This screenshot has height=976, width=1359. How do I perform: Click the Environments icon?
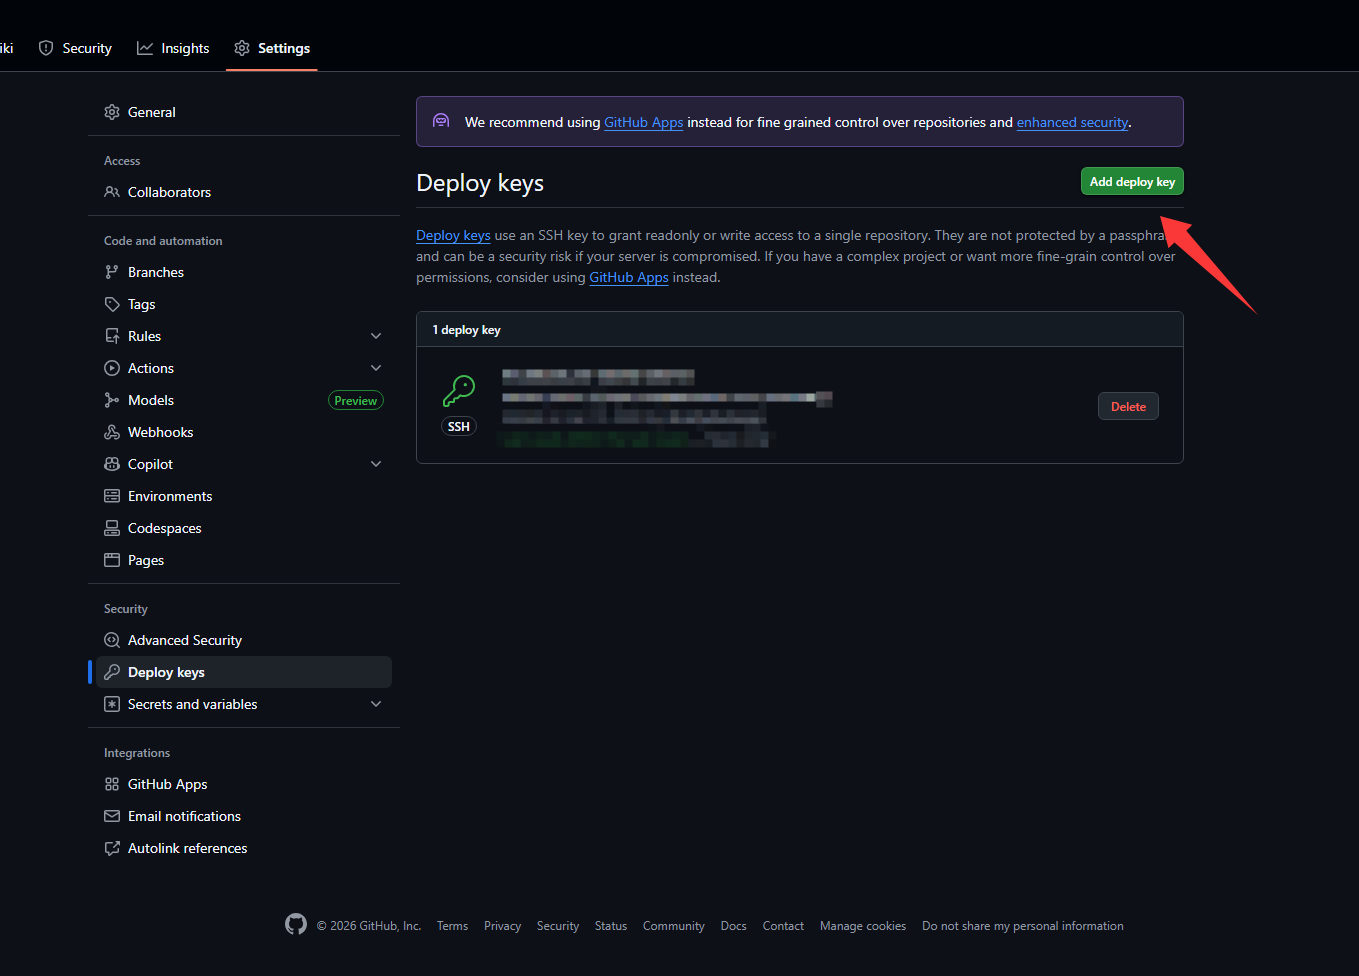[112, 495]
